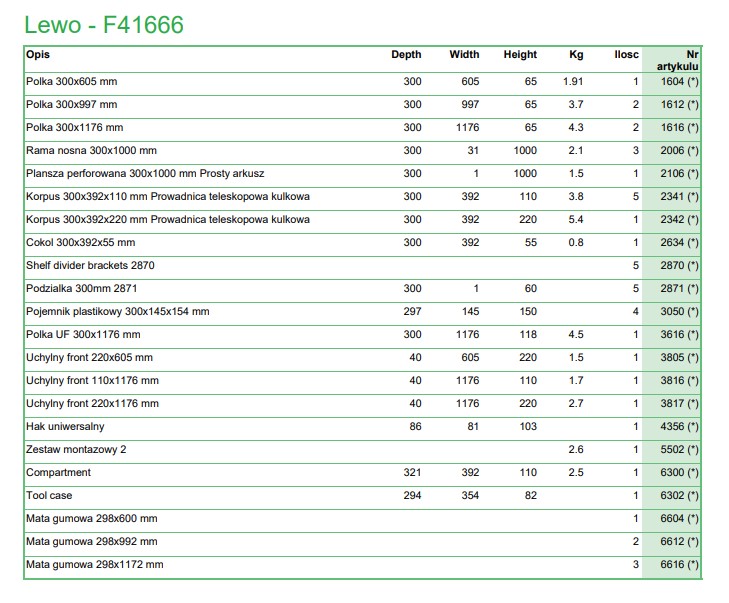Image resolution: width=729 pixels, height=603 pixels.
Task: Click article number '2341 (*)'
Action: click(x=680, y=197)
